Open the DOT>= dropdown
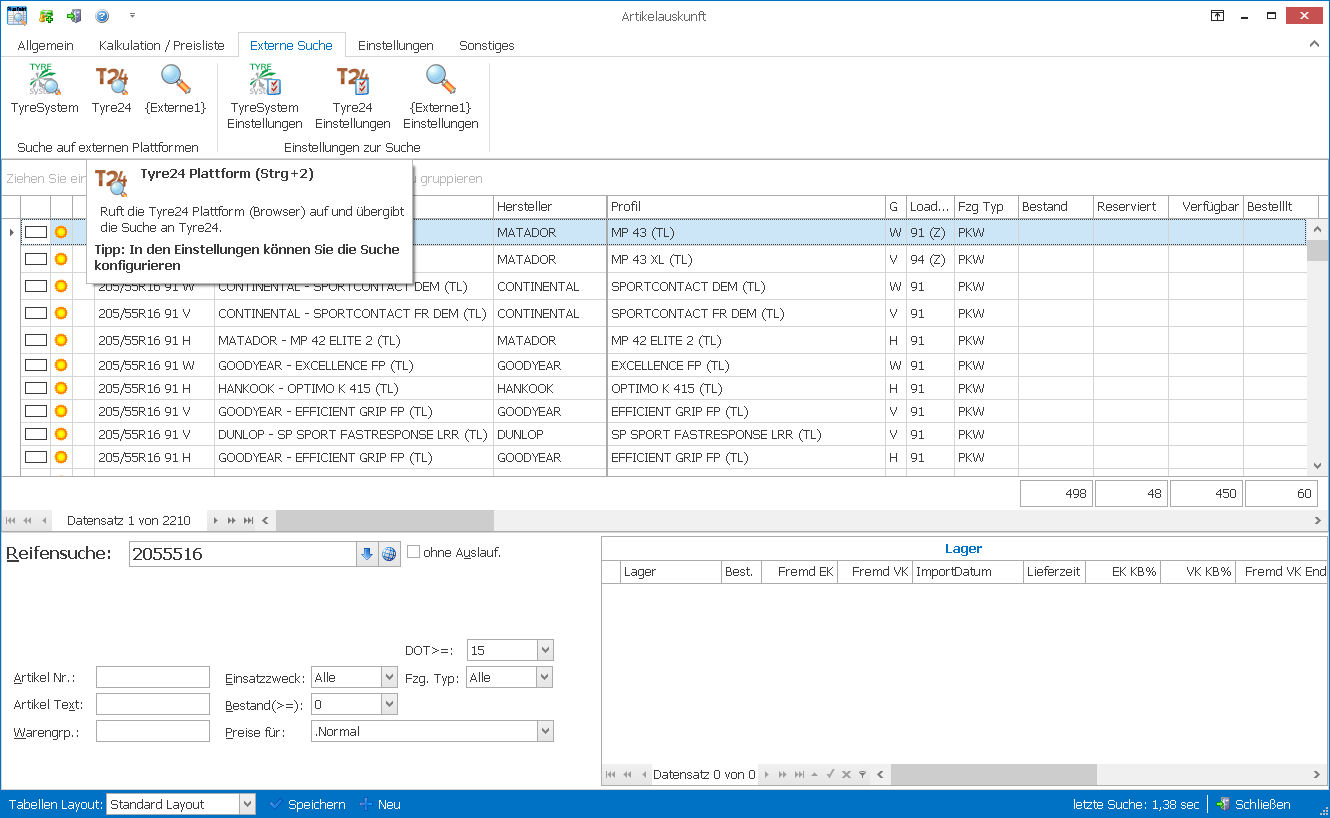 click(545, 651)
